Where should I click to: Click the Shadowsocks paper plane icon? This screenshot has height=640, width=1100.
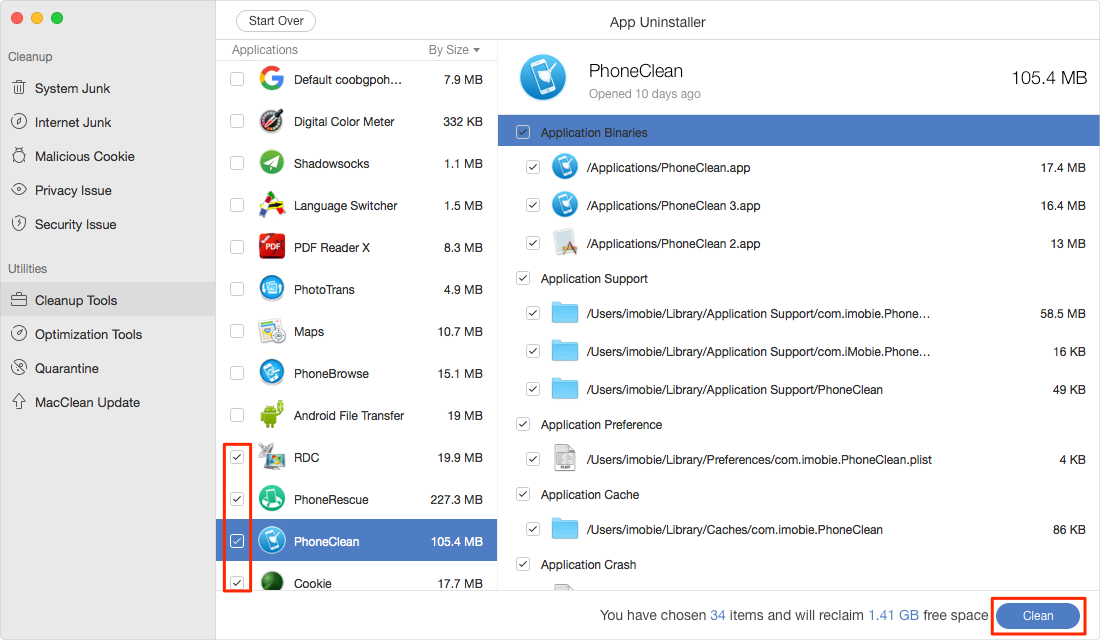tap(271, 163)
